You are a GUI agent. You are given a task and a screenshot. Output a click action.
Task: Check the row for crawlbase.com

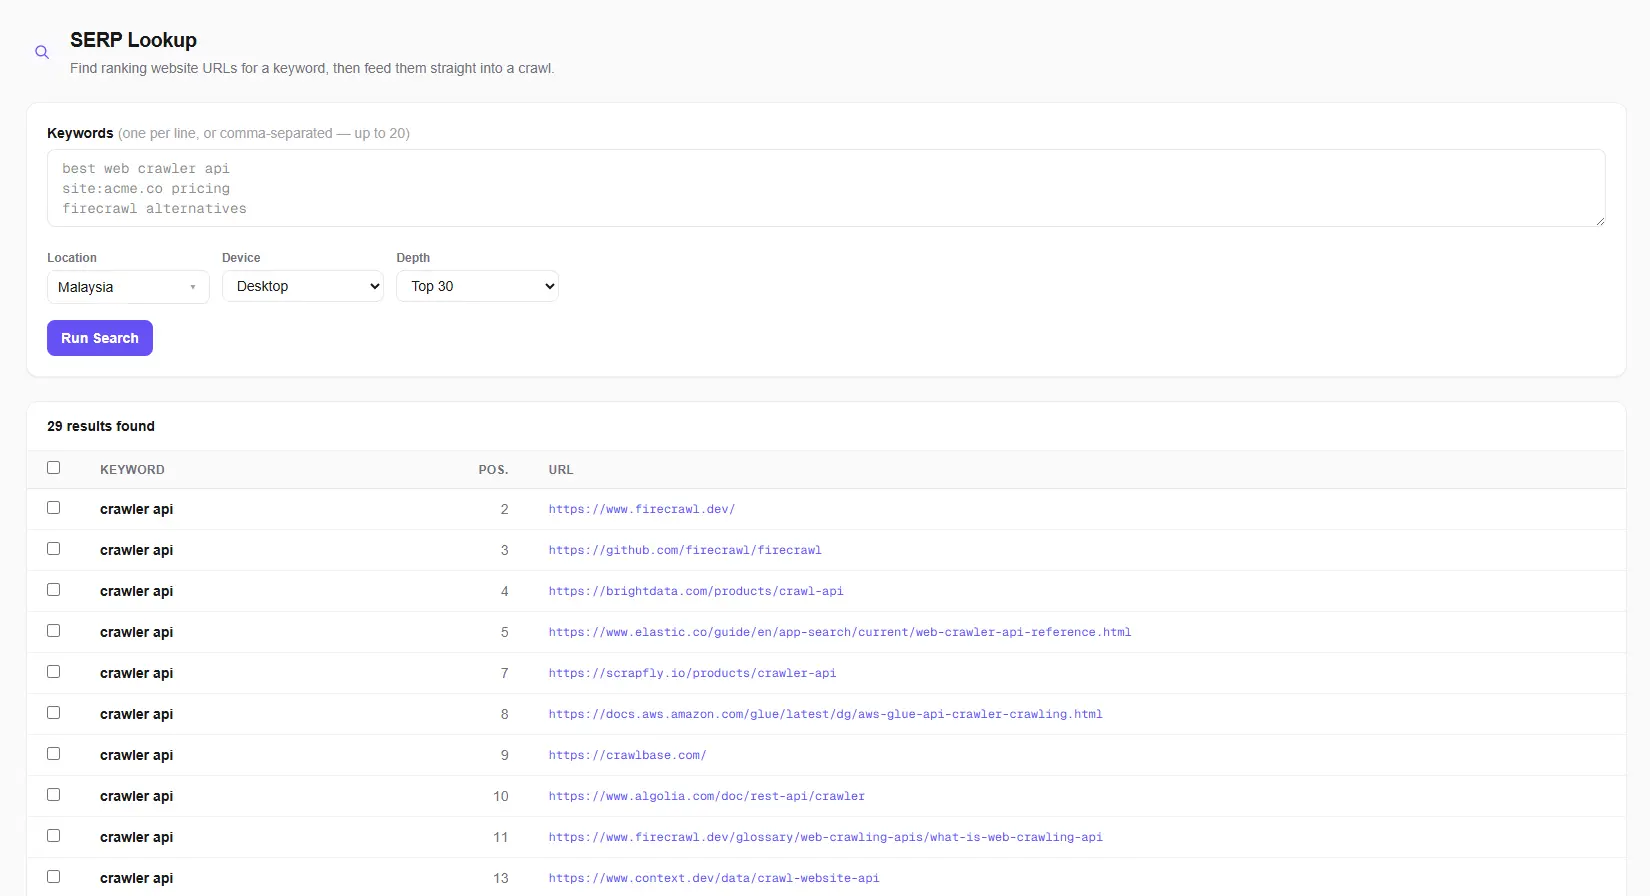coord(54,754)
